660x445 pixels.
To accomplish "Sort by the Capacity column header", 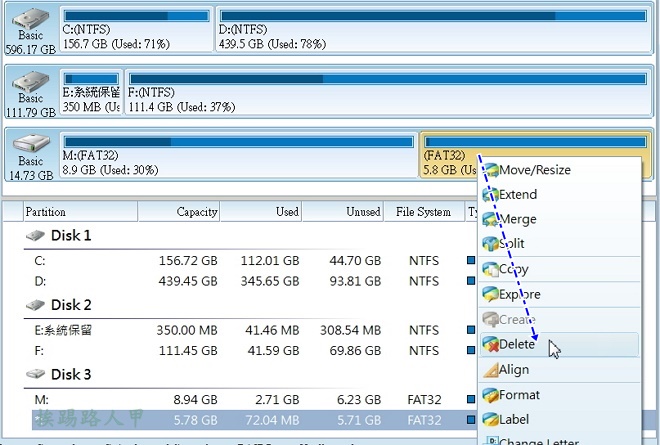I will (x=179, y=212).
